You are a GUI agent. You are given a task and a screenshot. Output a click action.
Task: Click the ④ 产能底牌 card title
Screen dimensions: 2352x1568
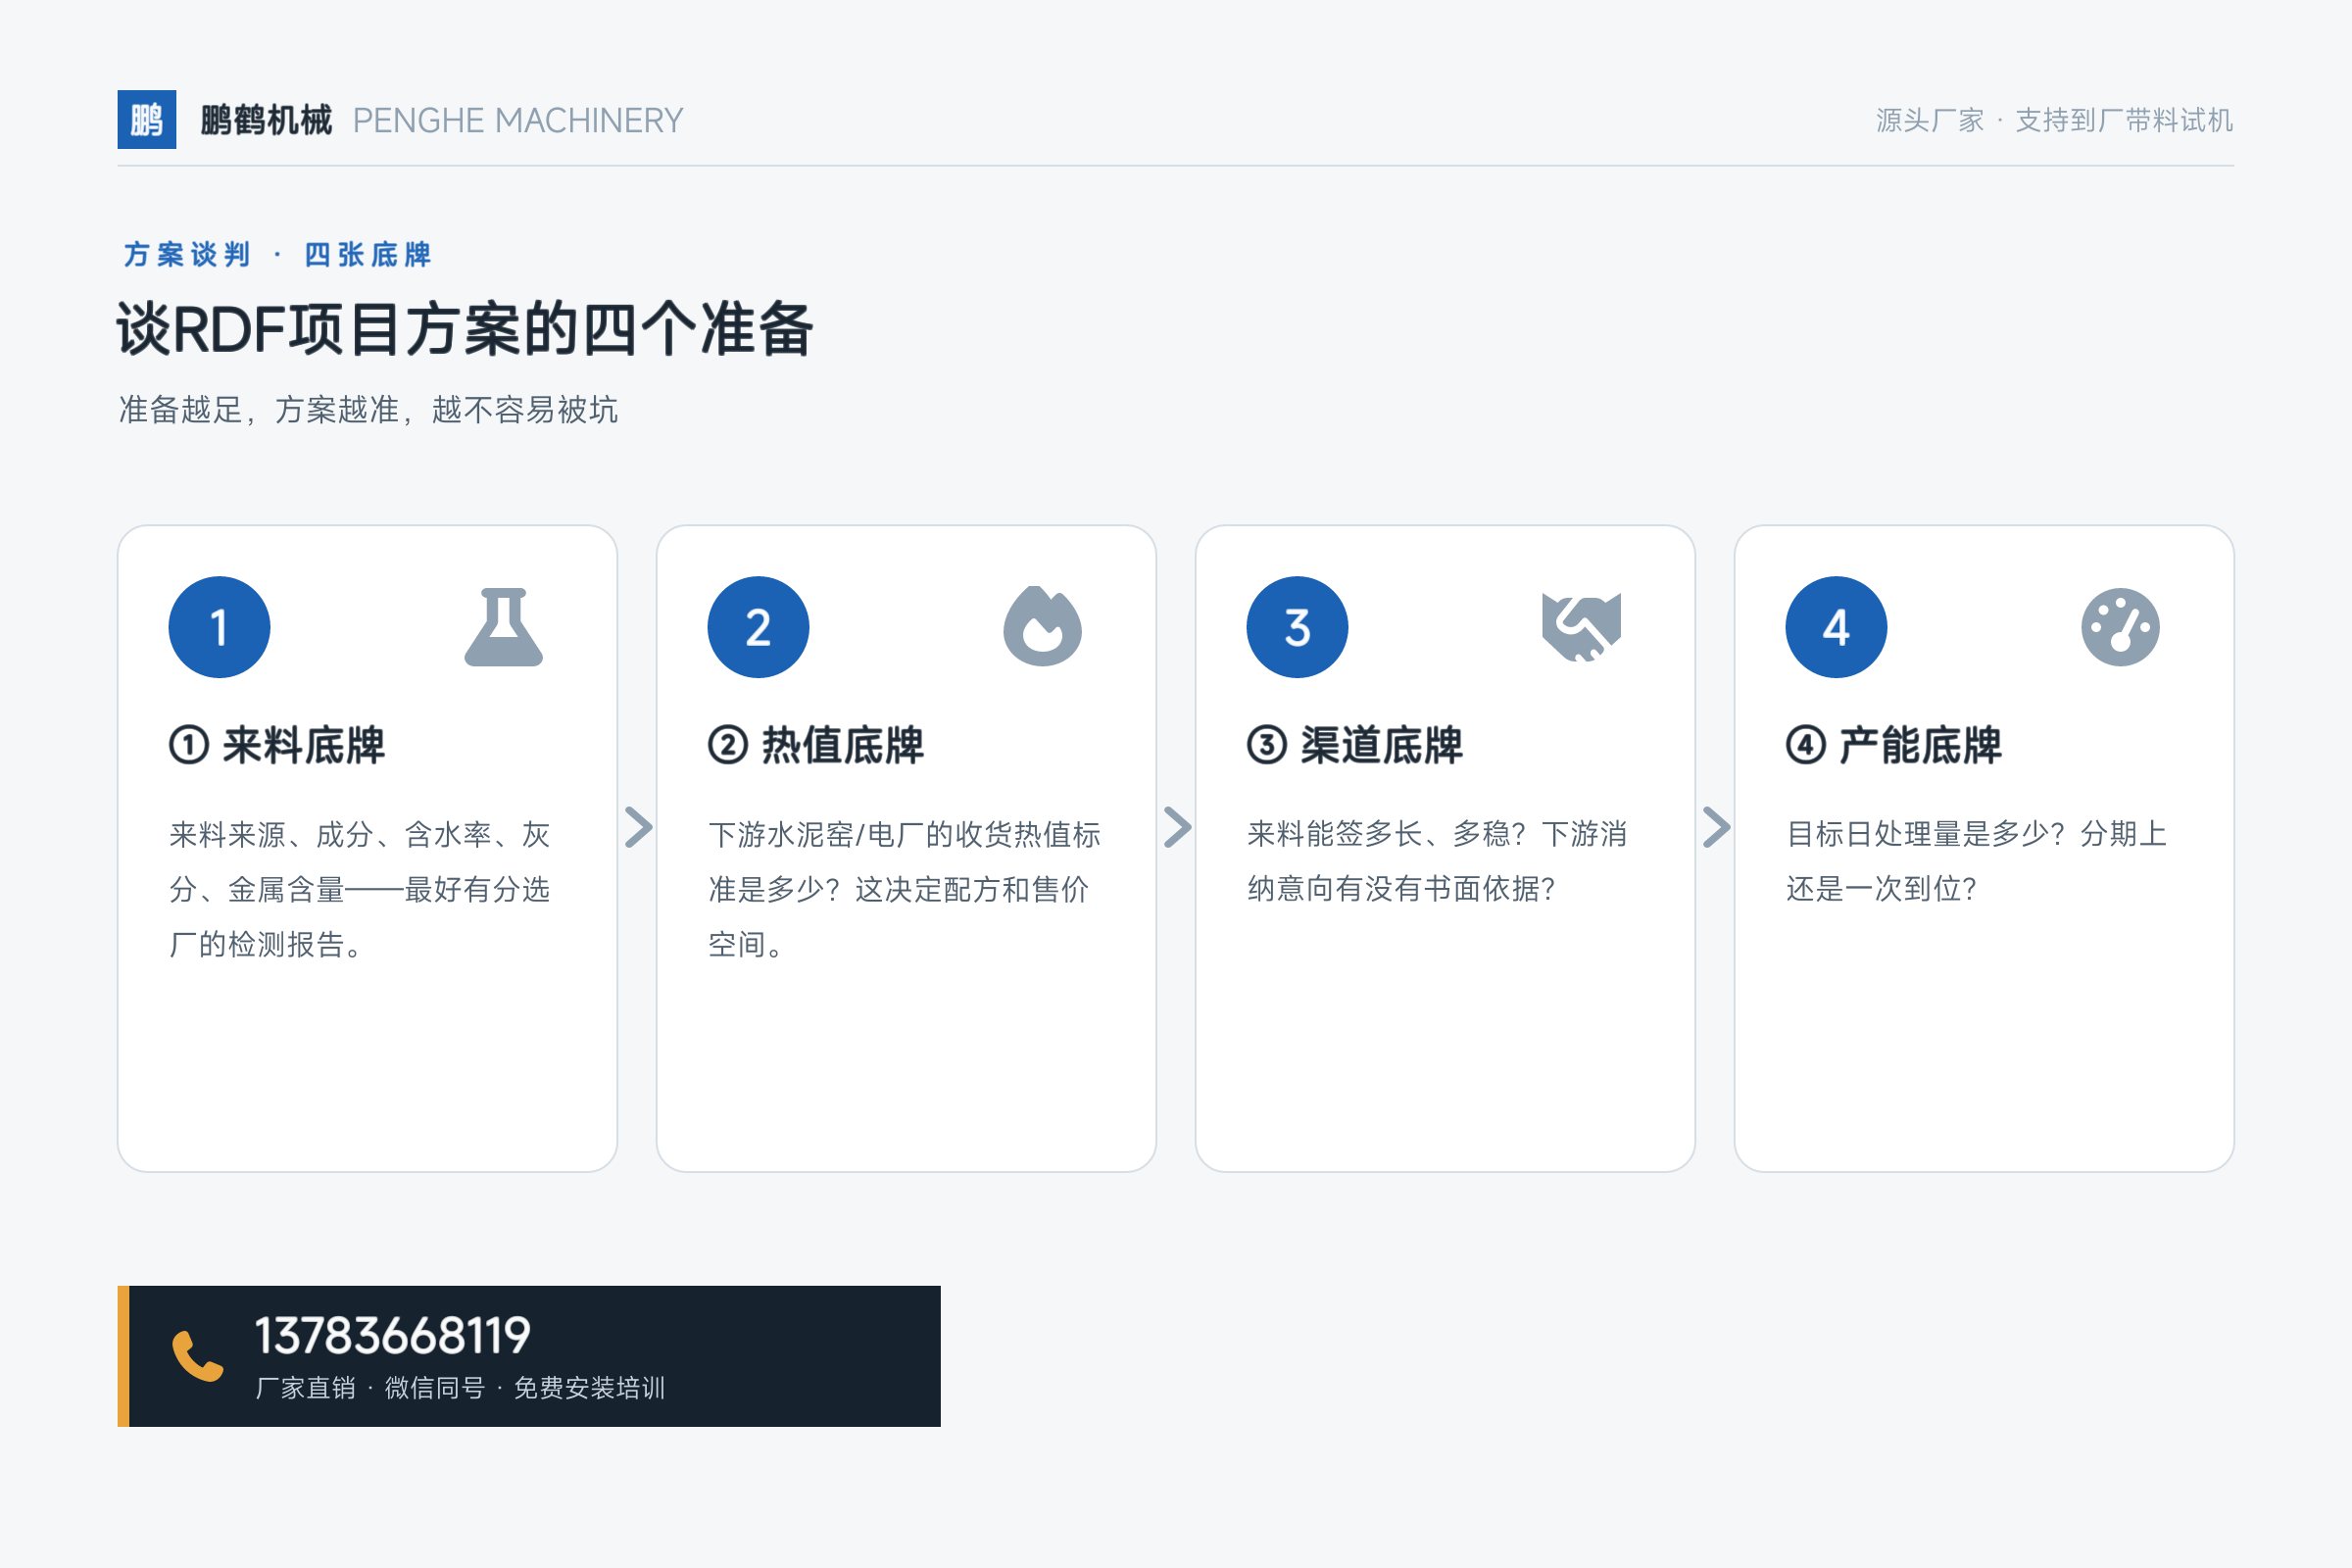click(1894, 745)
